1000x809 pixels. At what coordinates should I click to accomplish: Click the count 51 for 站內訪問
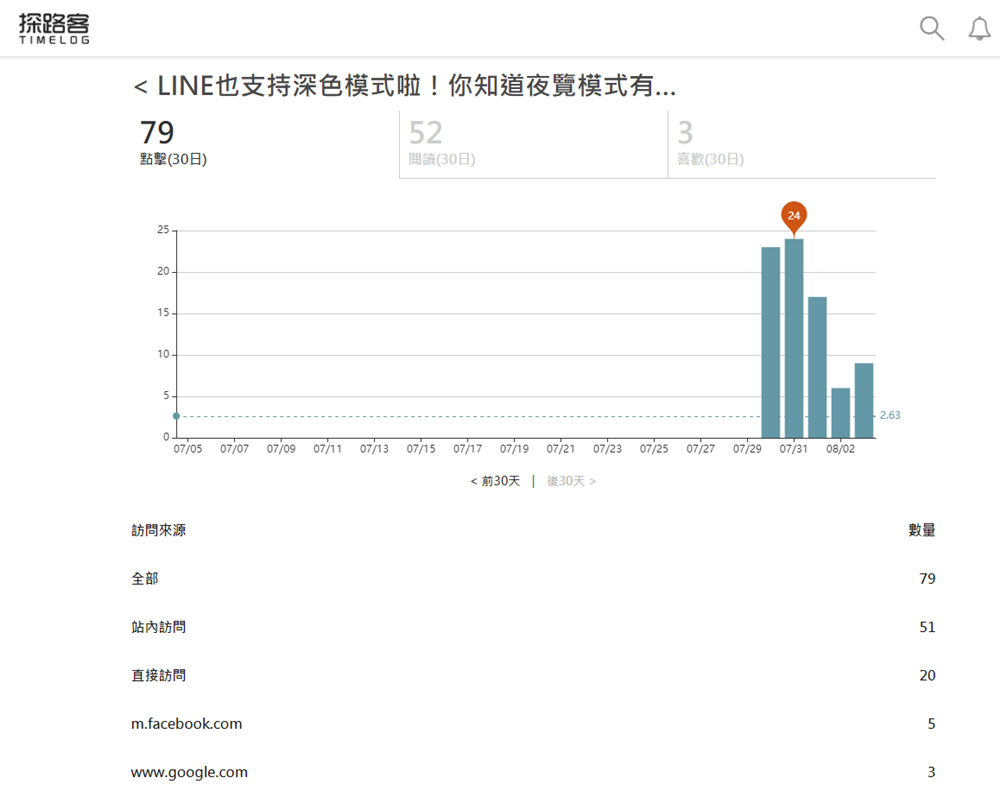tap(927, 627)
